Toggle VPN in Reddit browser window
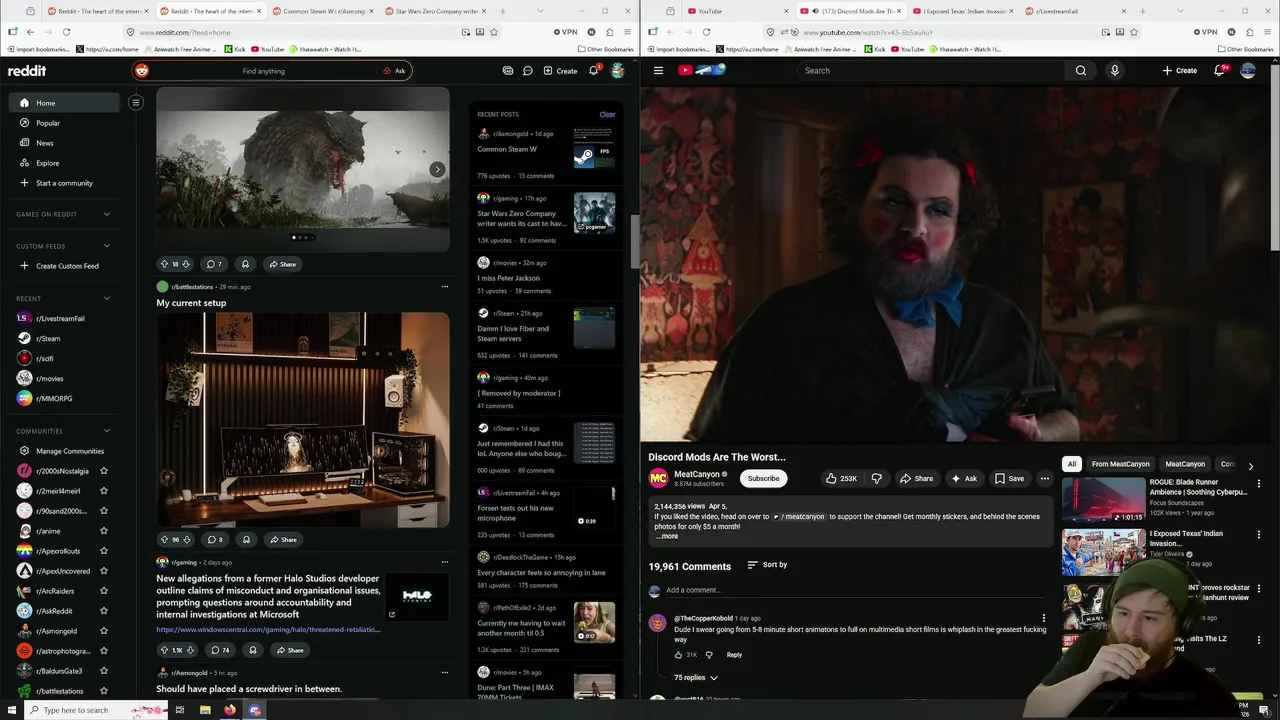 point(565,32)
